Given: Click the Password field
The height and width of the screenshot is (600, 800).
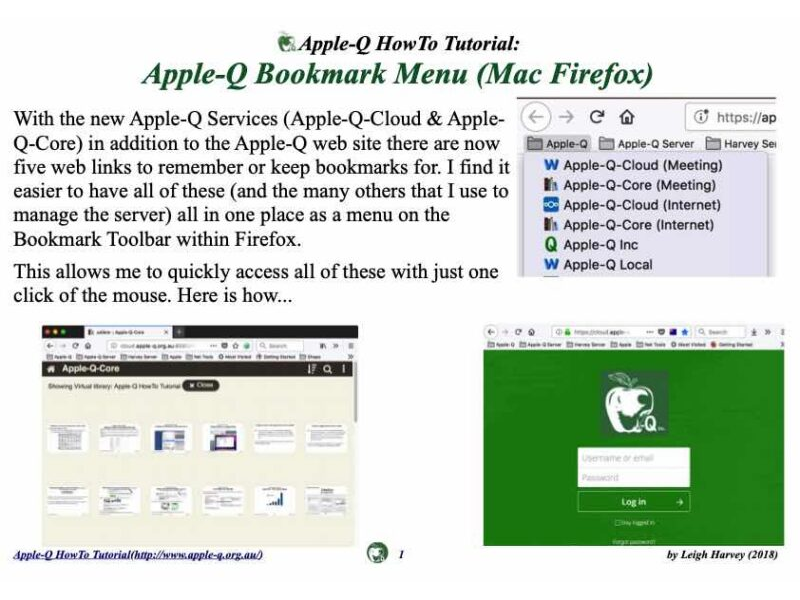Looking at the screenshot, I should (634, 478).
